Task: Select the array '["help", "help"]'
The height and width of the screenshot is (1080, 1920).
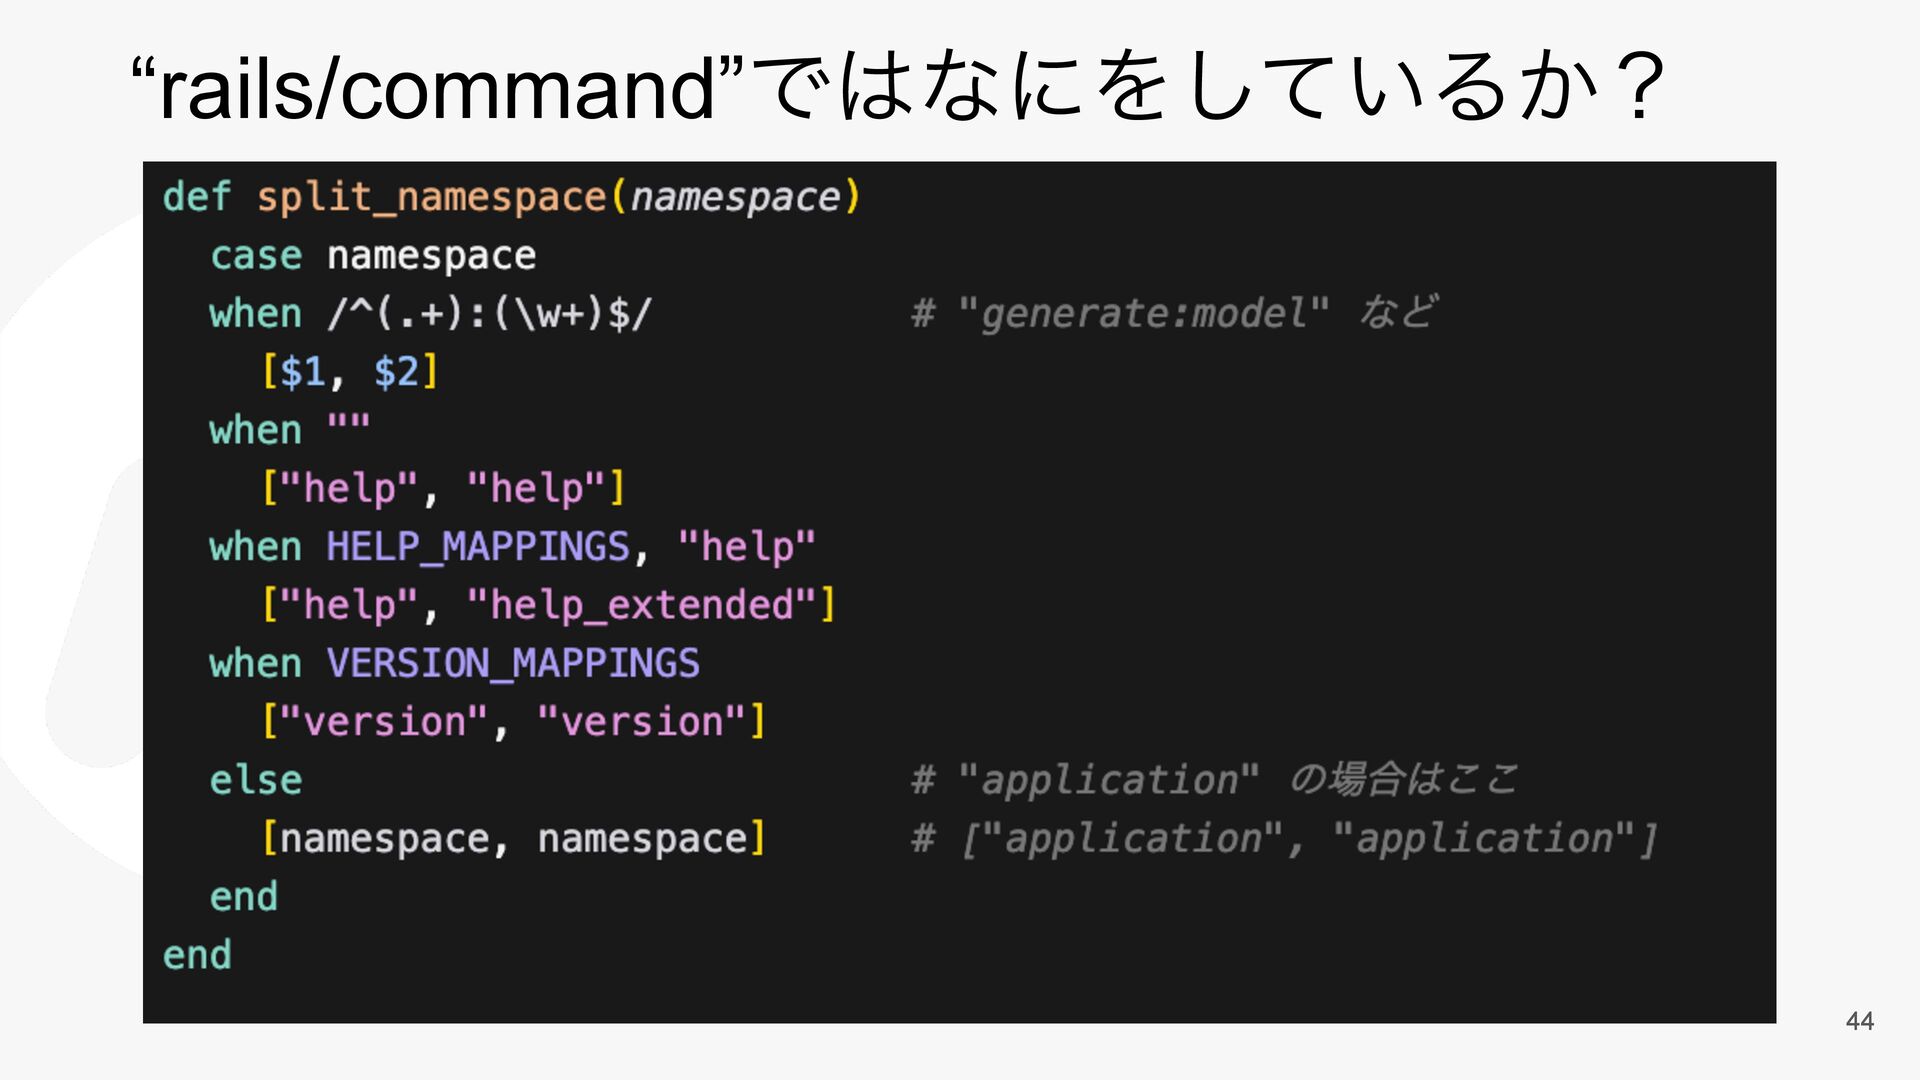Action: click(443, 489)
